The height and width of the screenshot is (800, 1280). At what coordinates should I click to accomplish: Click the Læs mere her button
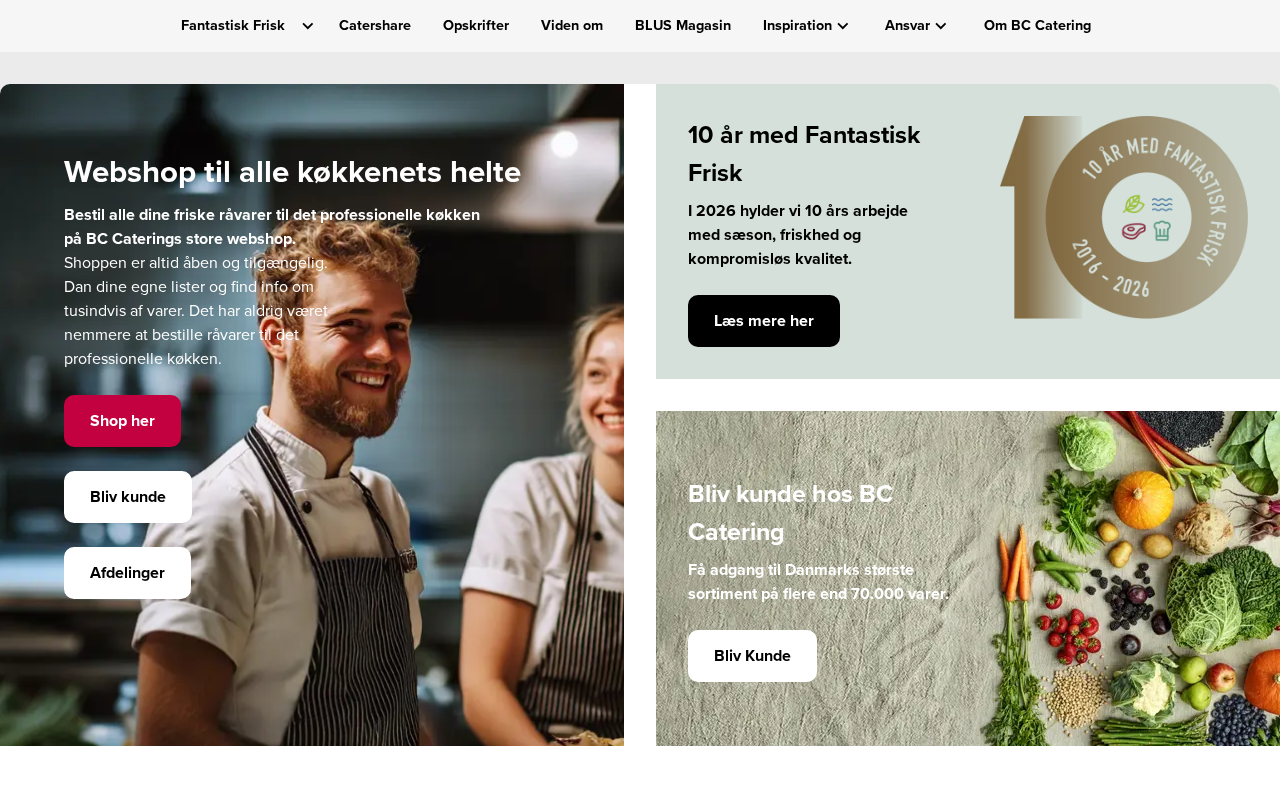coord(764,321)
